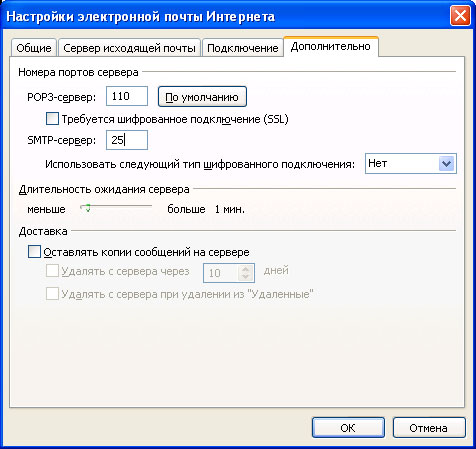This screenshot has width=476, height=449.
Task: Click the server timeout slider thumb
Action: 87,208
